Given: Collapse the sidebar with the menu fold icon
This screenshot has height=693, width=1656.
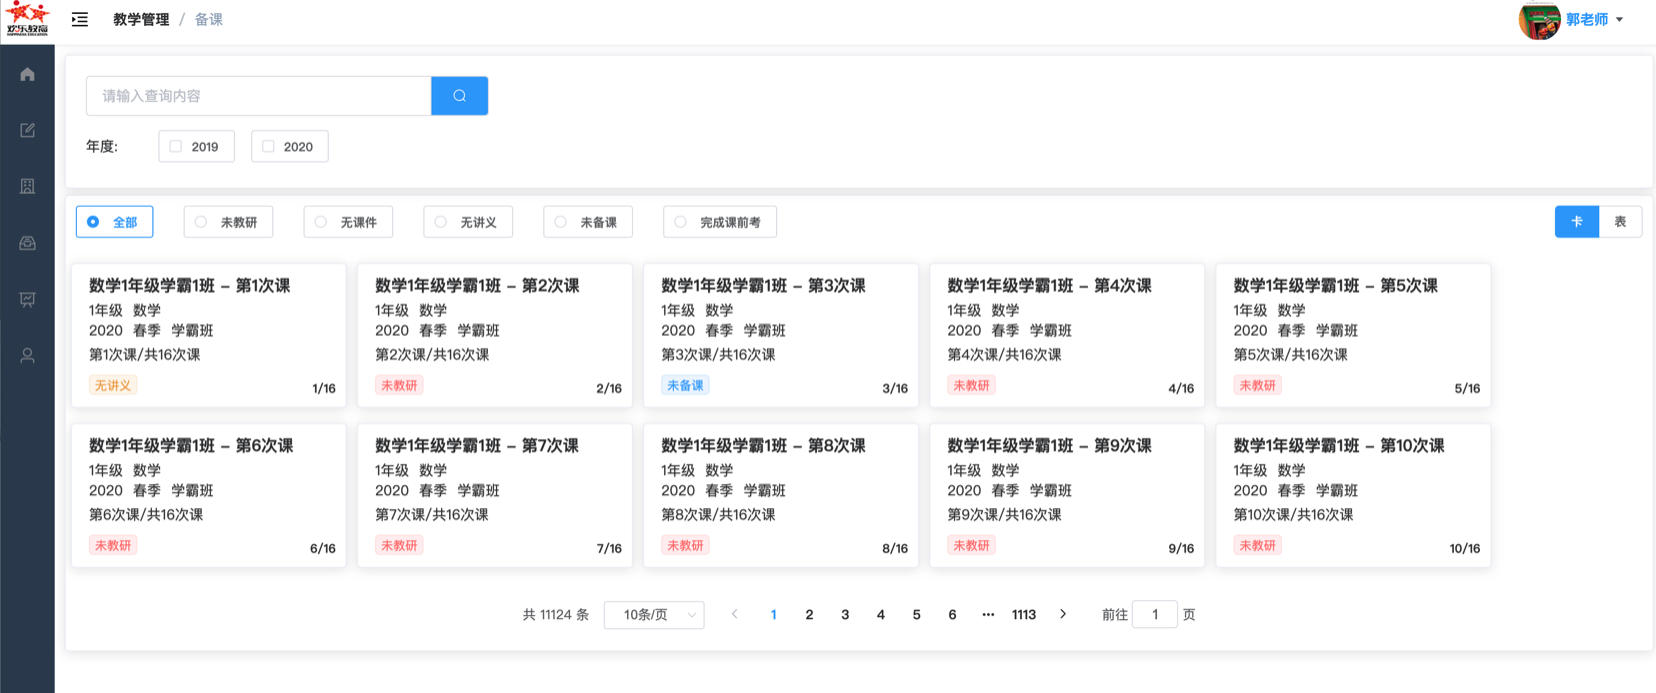Looking at the screenshot, I should tap(80, 19).
